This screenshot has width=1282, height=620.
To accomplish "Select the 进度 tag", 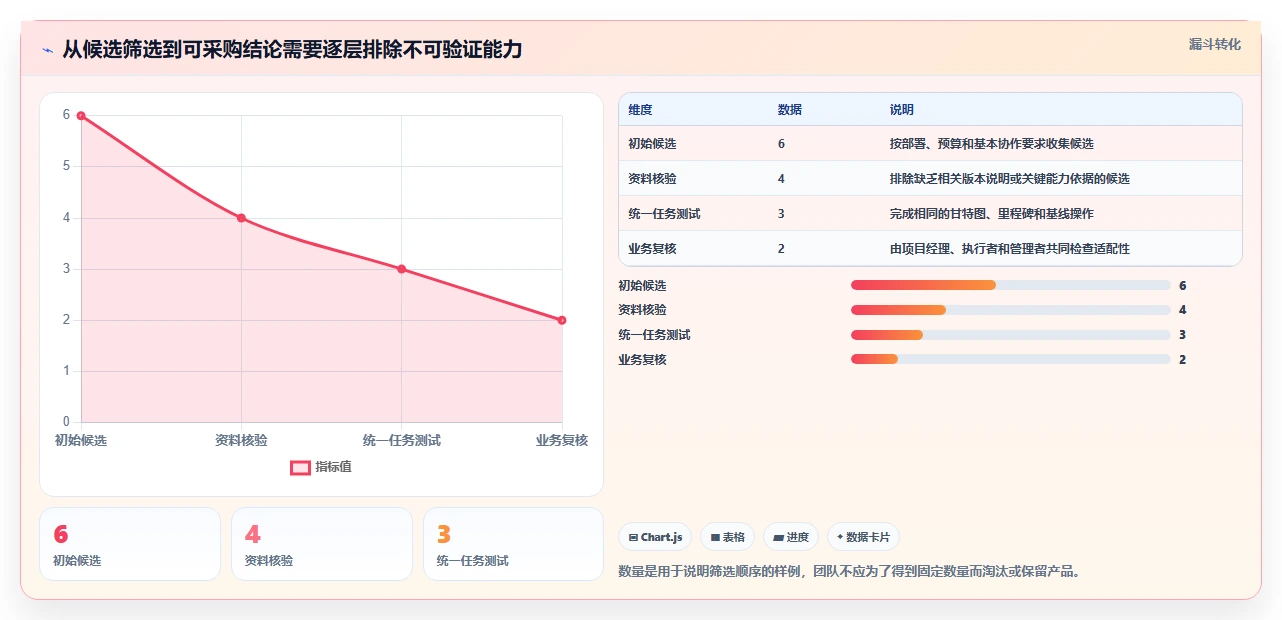I will click(791, 537).
